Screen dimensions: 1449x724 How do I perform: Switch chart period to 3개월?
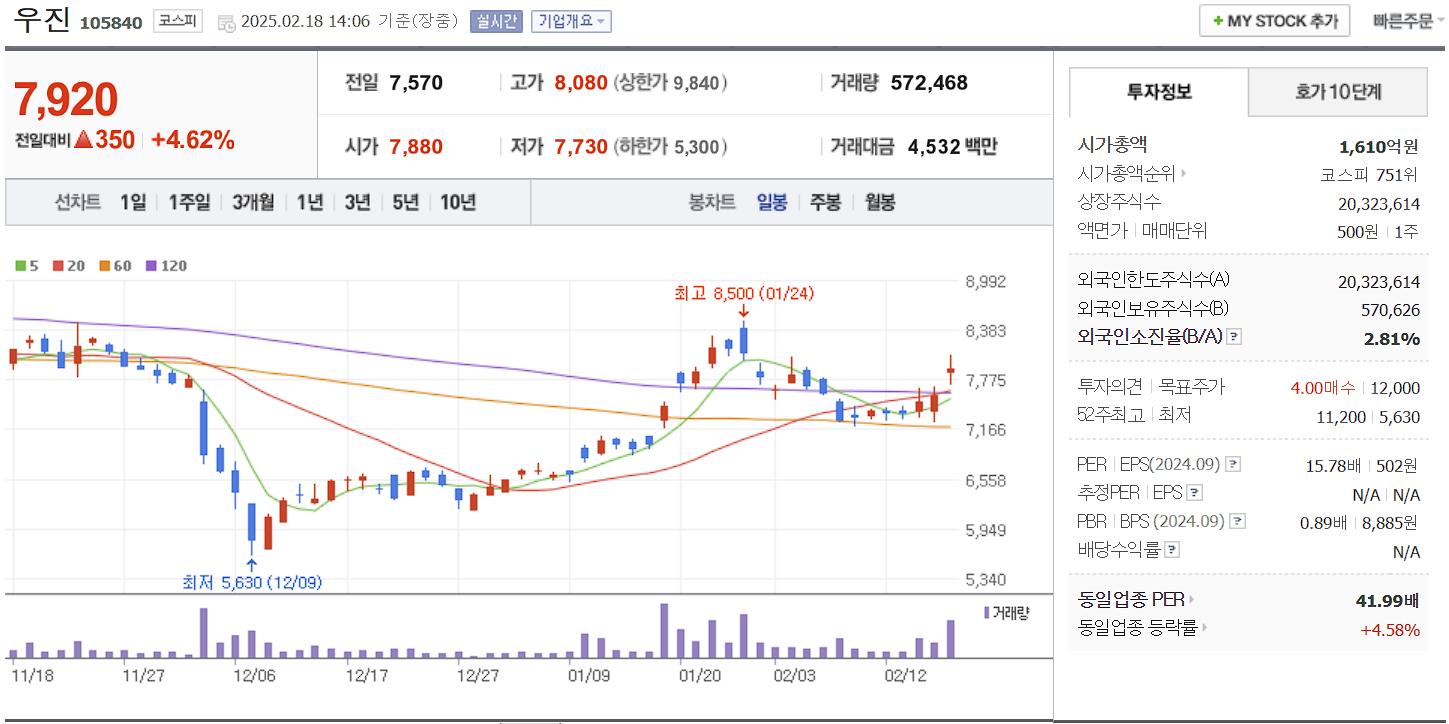tap(251, 201)
